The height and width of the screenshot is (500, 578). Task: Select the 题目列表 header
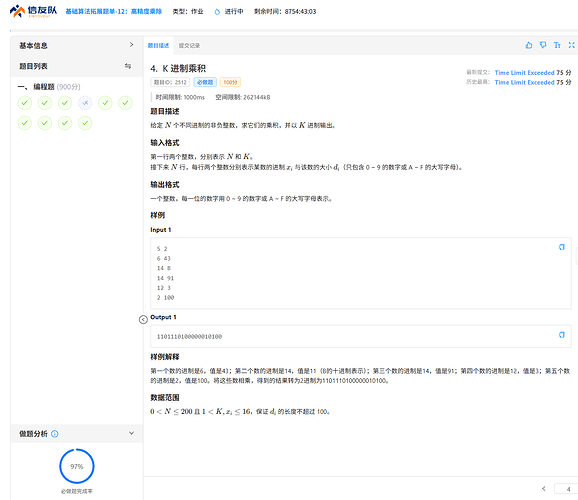33,66
